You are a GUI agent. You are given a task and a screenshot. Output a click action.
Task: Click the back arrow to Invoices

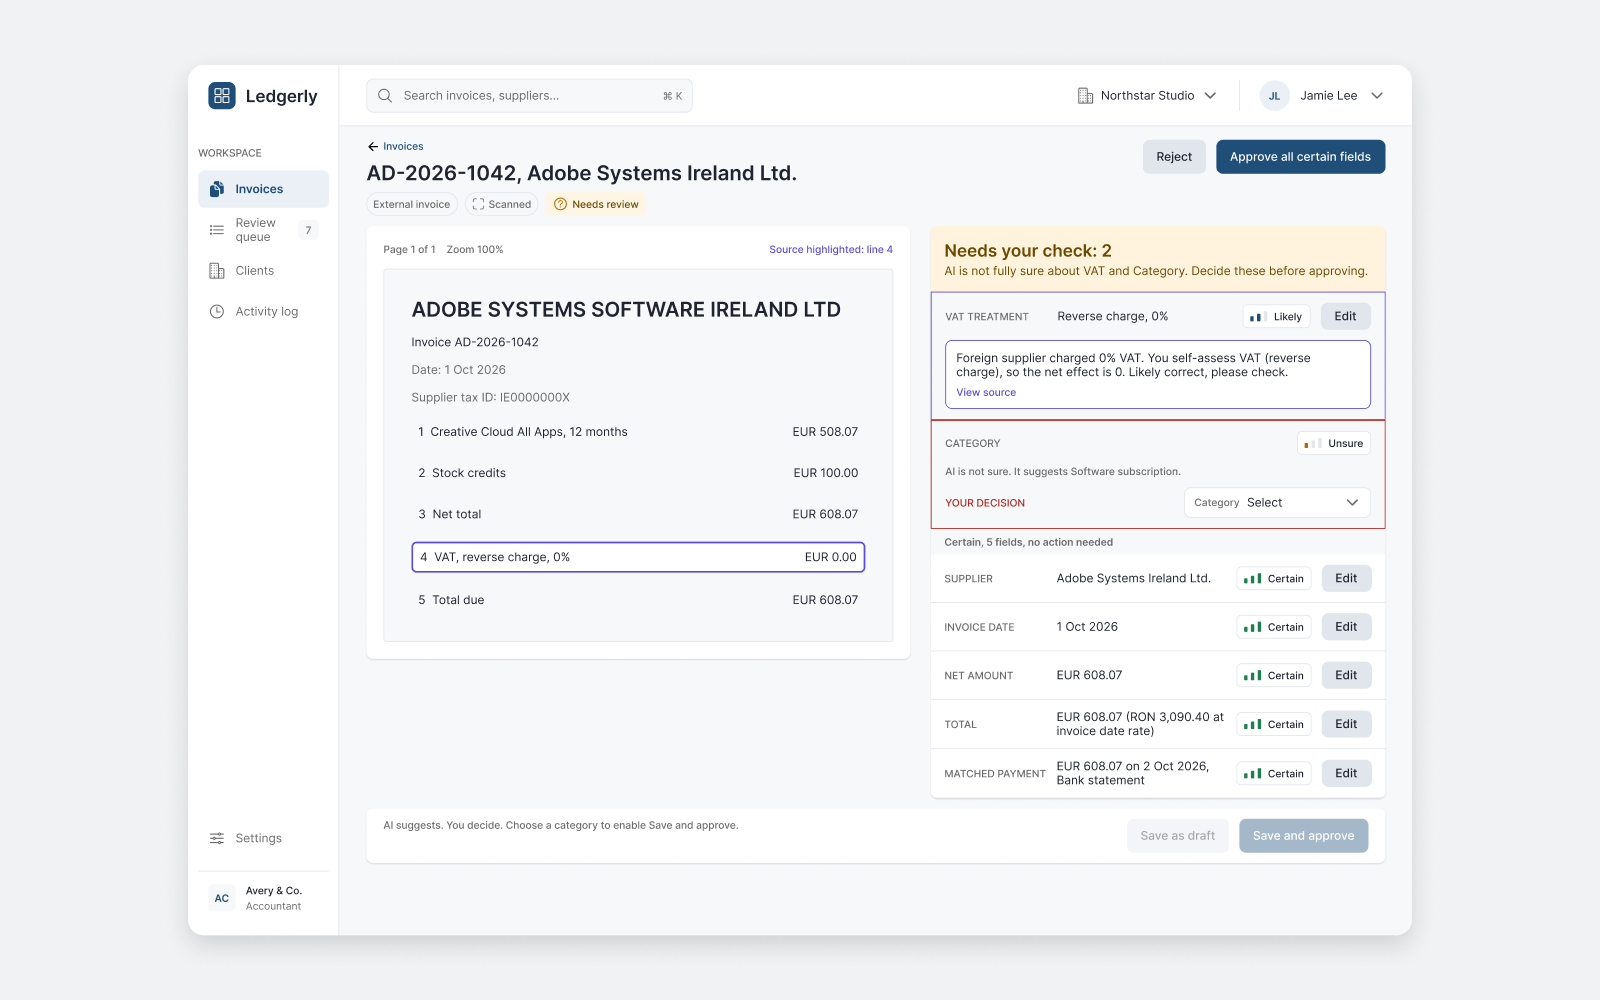373,147
